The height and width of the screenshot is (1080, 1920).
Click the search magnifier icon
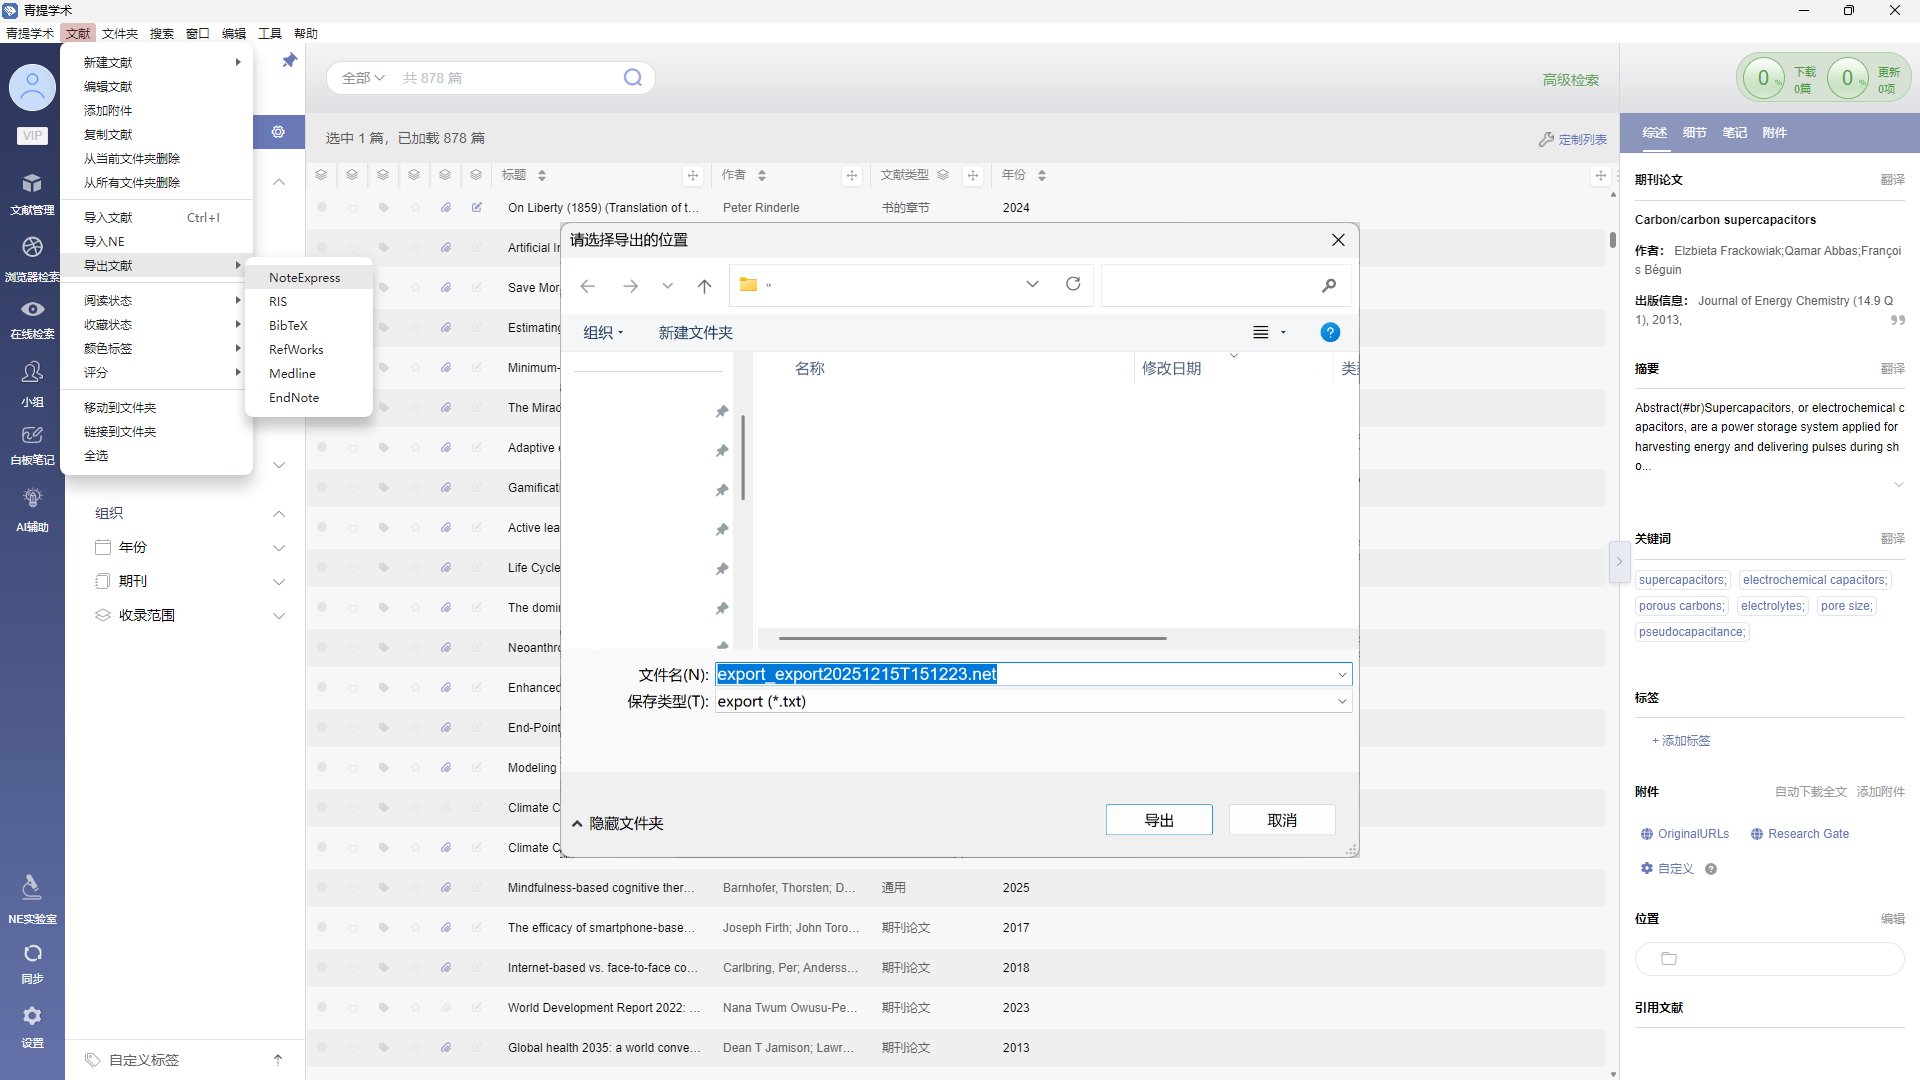[x=633, y=78]
